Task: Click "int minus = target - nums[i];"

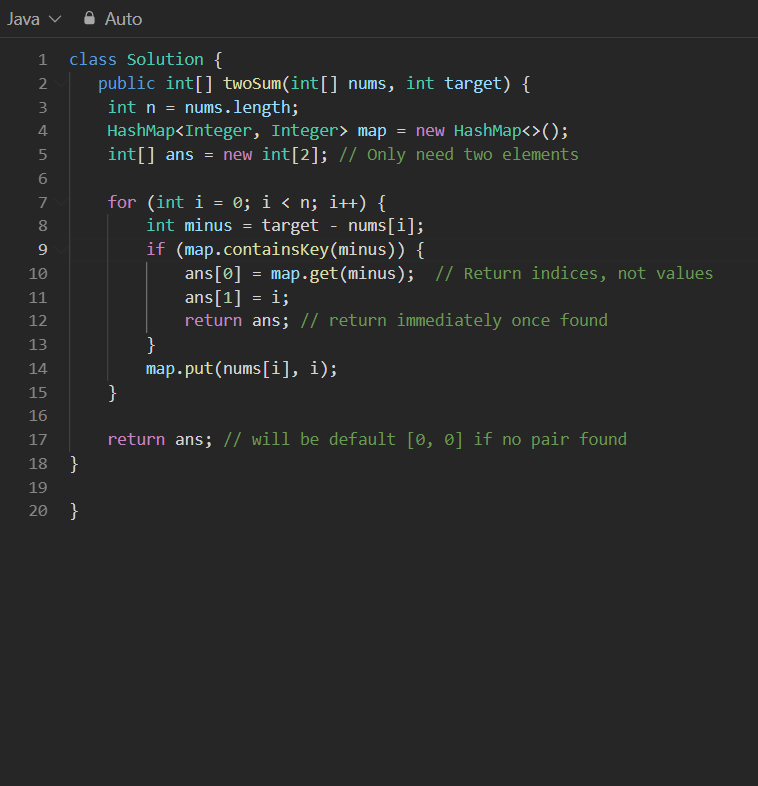Action: point(285,226)
